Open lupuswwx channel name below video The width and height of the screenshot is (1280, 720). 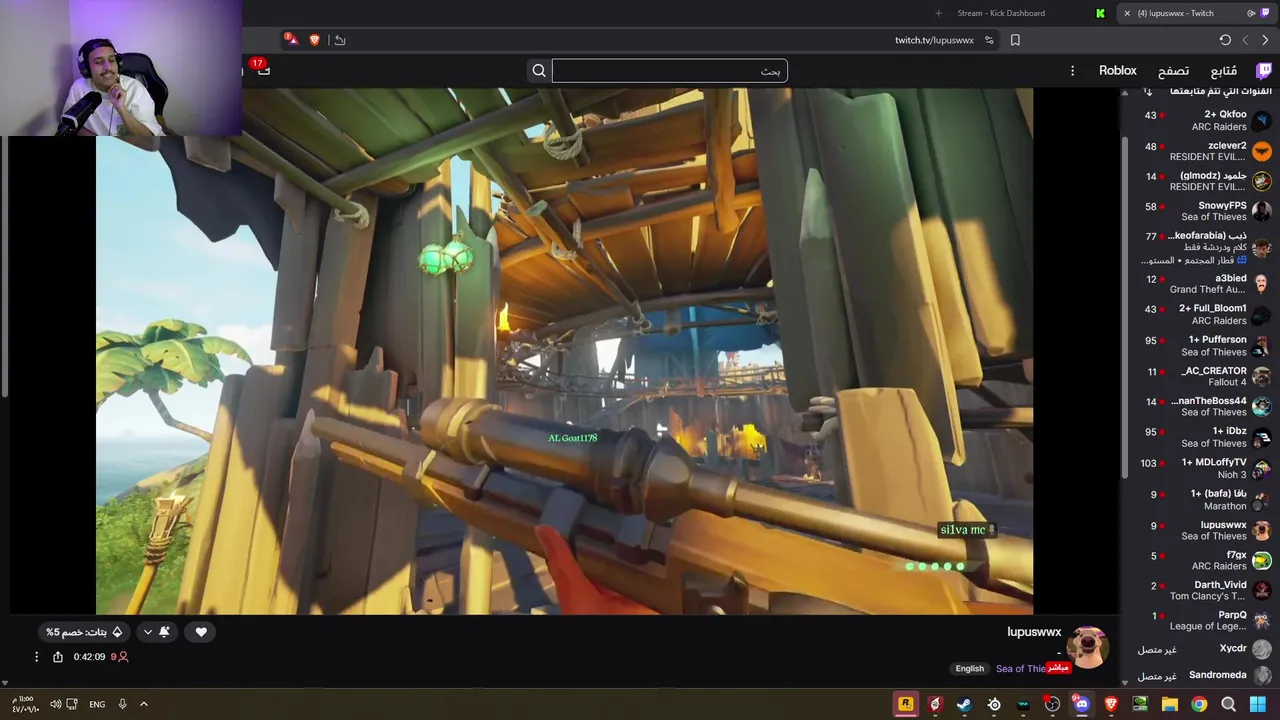coord(1034,632)
